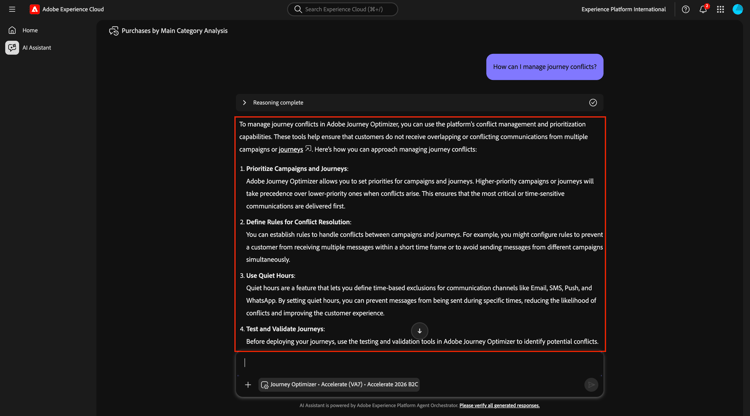Click the Adobe Experience Cloud logo
750x416 pixels.
coord(34,9)
